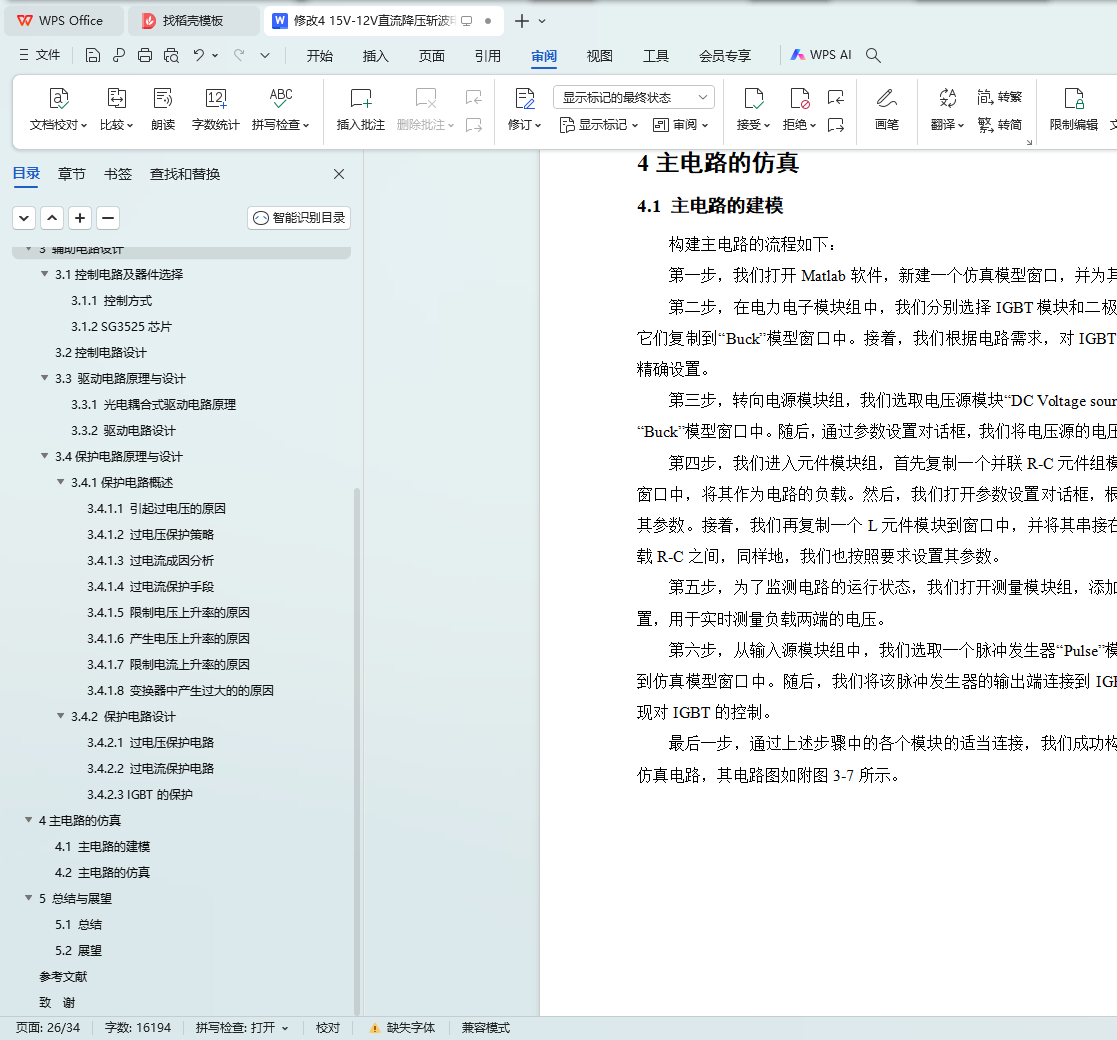1117x1040 pixels.
Task: Switch to the 引用 ribbon tab
Action: pos(488,56)
